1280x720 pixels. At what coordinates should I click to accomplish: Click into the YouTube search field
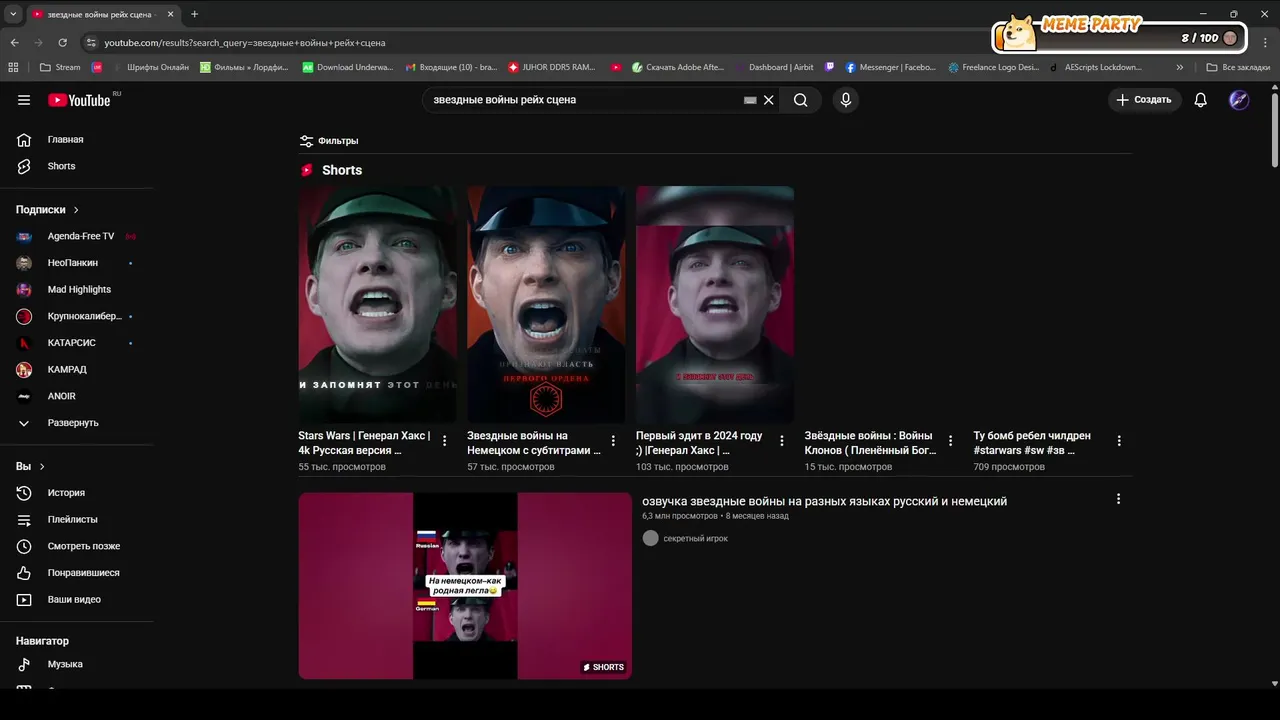coord(586,100)
